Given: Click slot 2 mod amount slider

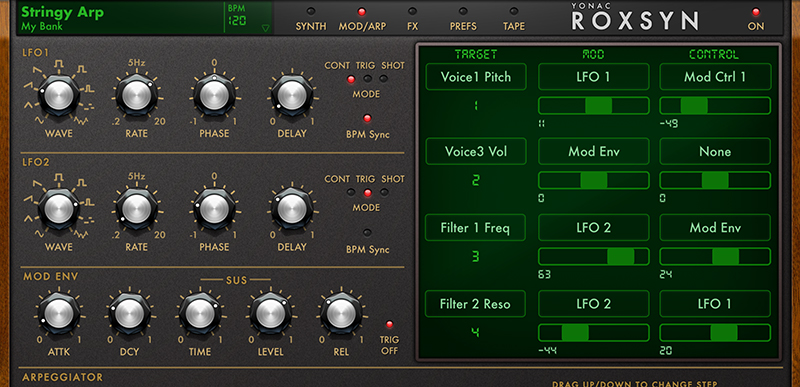Looking at the screenshot, I should click(594, 180).
